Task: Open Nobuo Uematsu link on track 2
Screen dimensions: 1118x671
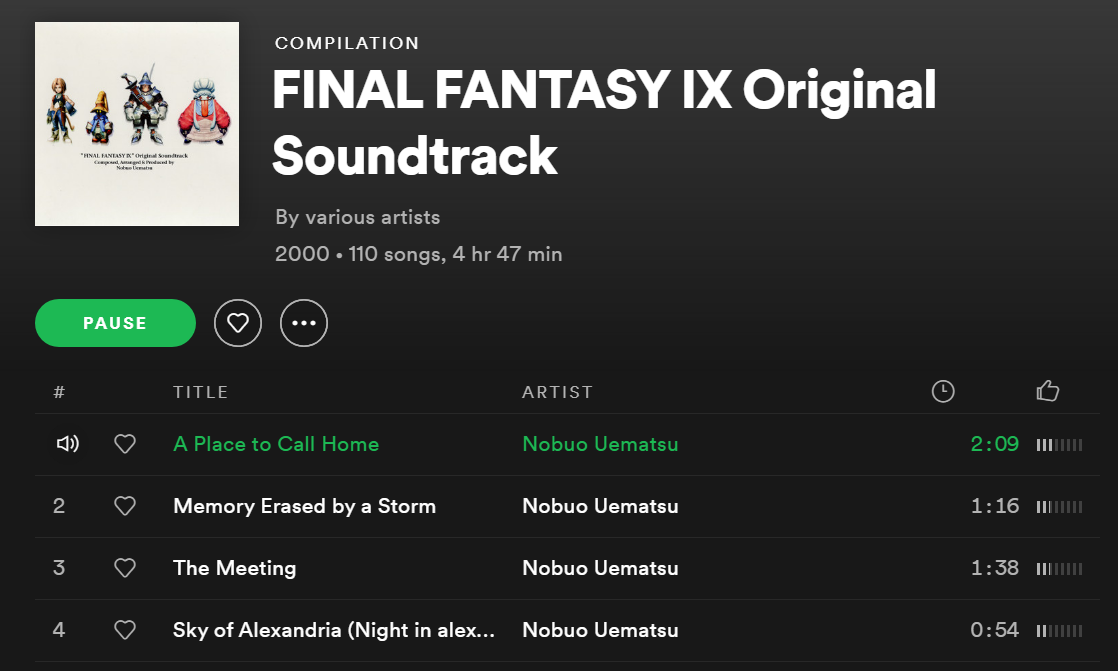Action: point(600,506)
